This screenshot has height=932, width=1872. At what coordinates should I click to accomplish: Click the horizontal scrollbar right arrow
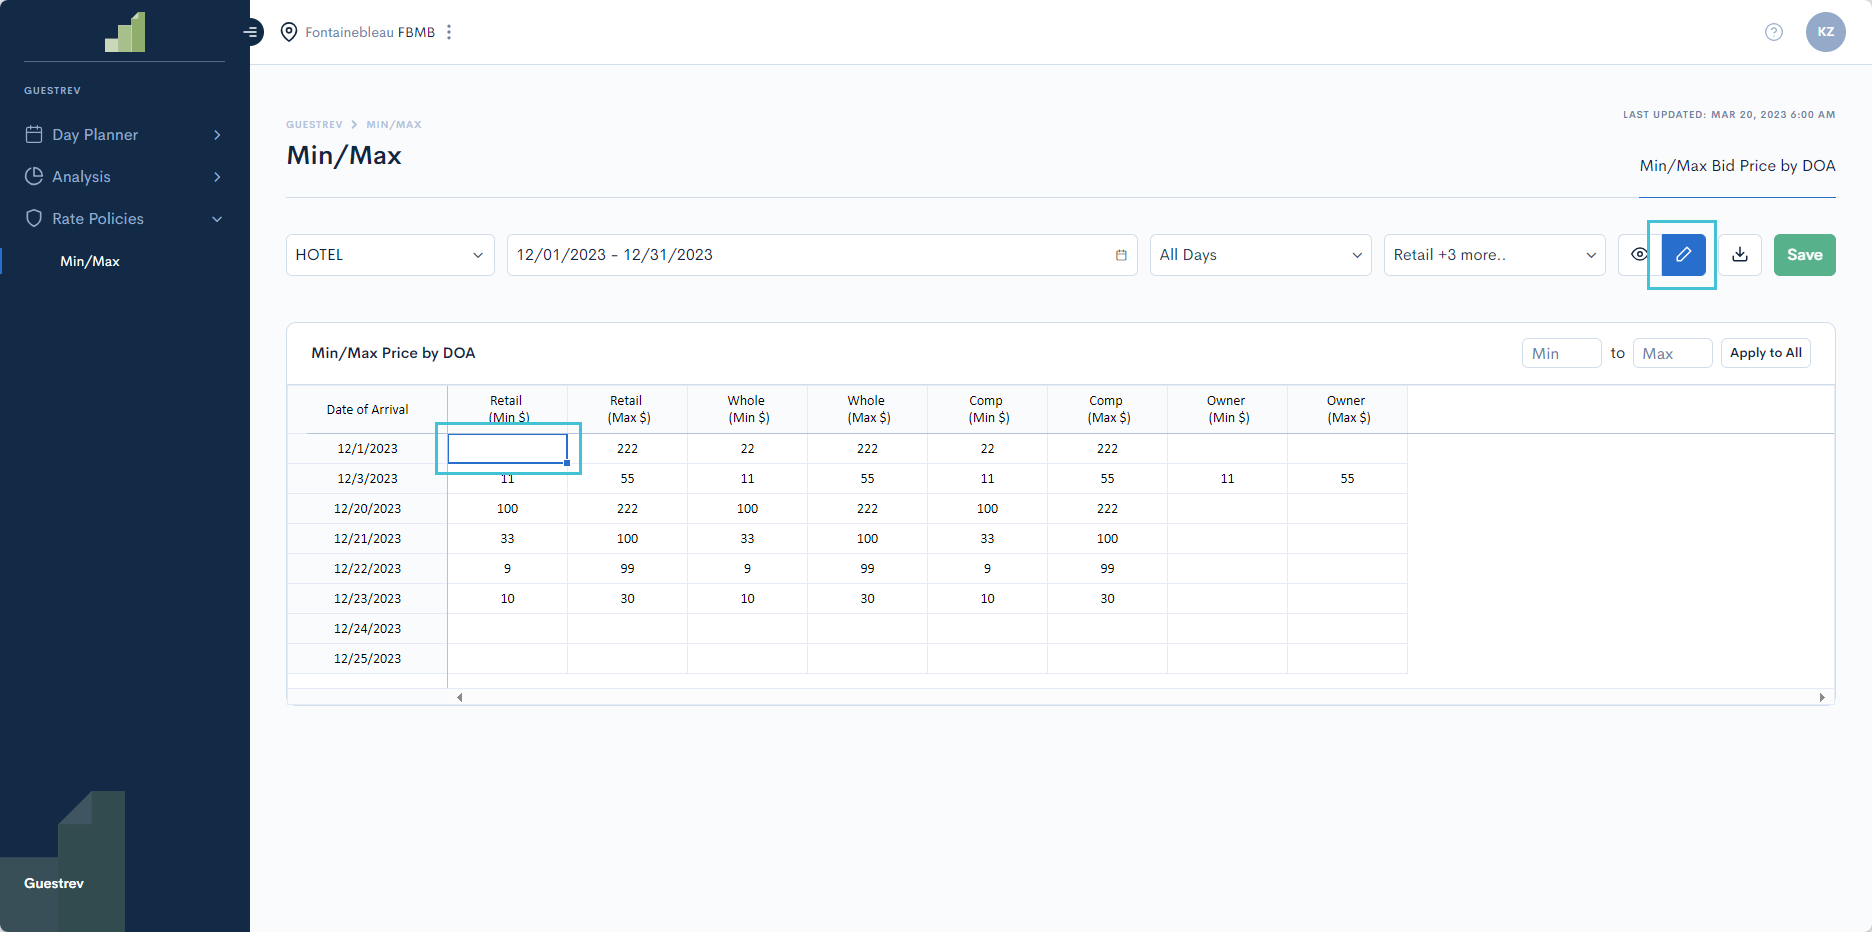(x=1822, y=697)
